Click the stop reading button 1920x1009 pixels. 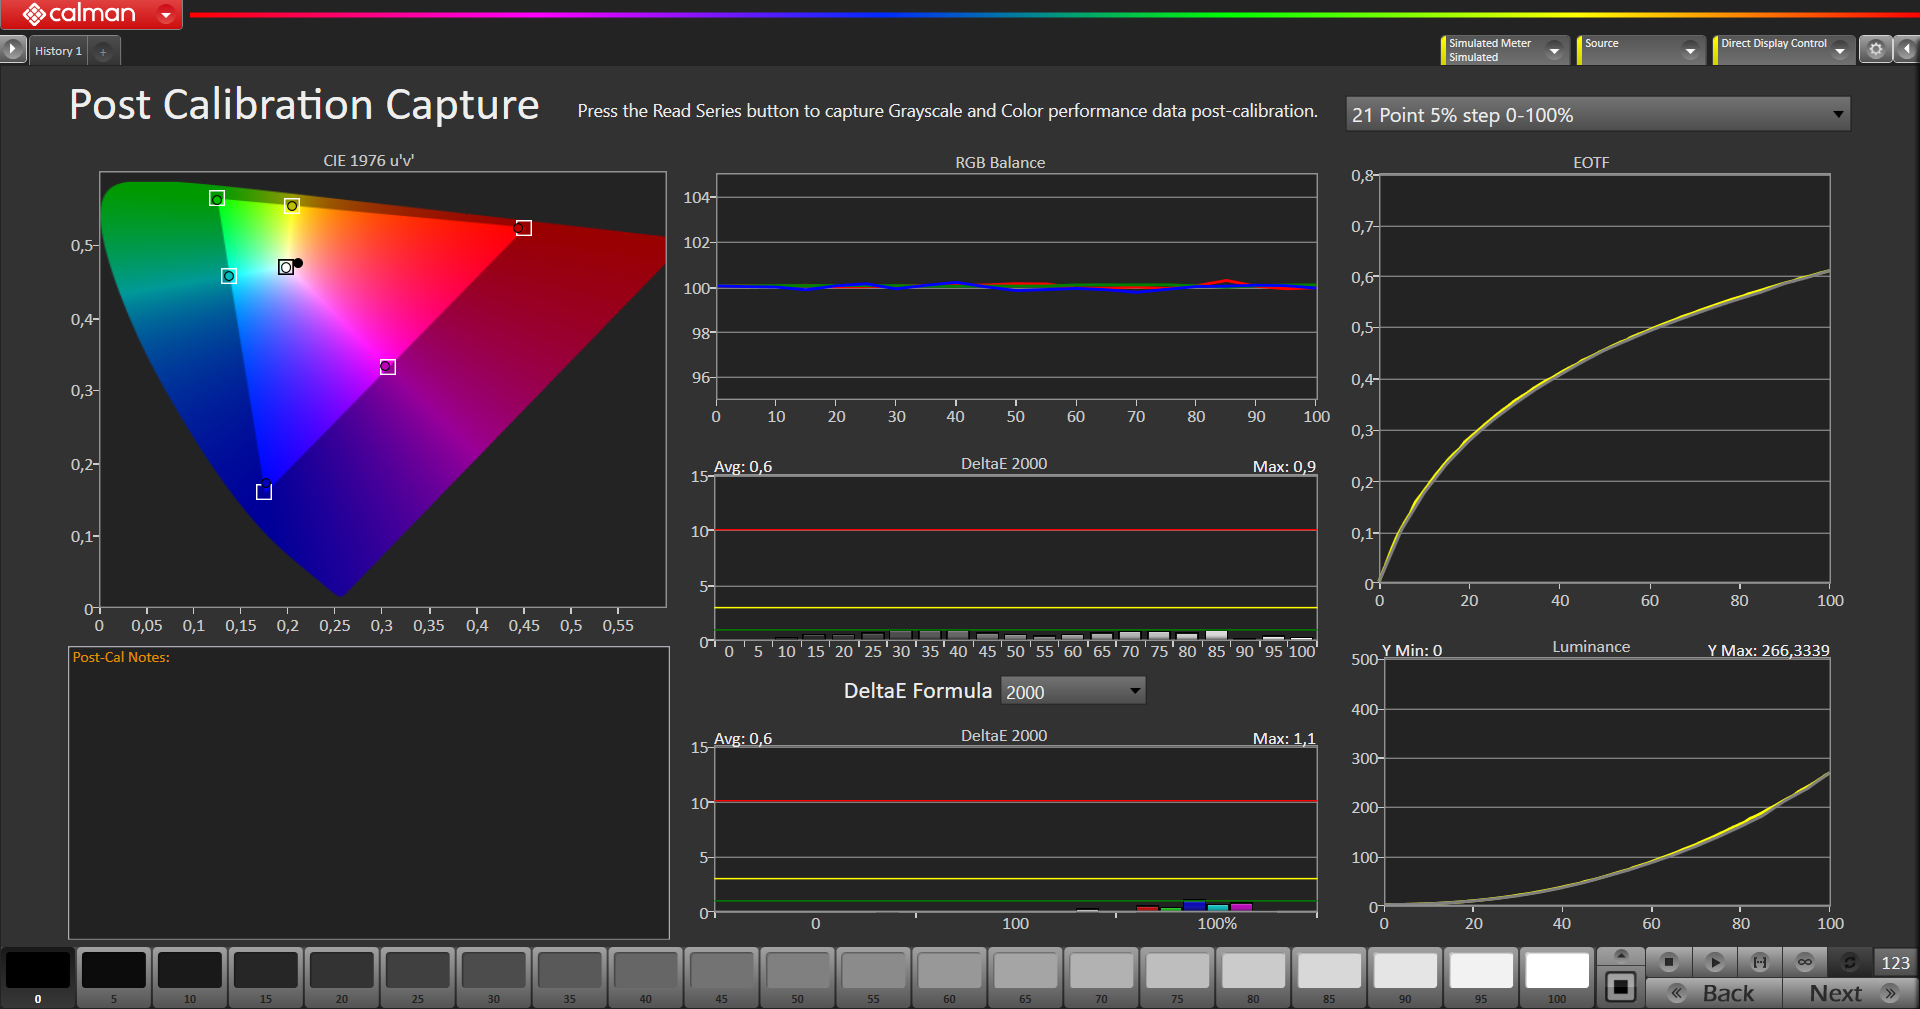click(x=1668, y=962)
